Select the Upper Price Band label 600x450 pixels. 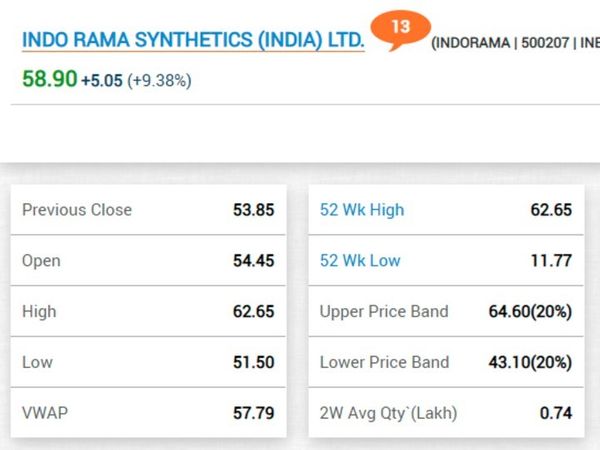coord(384,312)
